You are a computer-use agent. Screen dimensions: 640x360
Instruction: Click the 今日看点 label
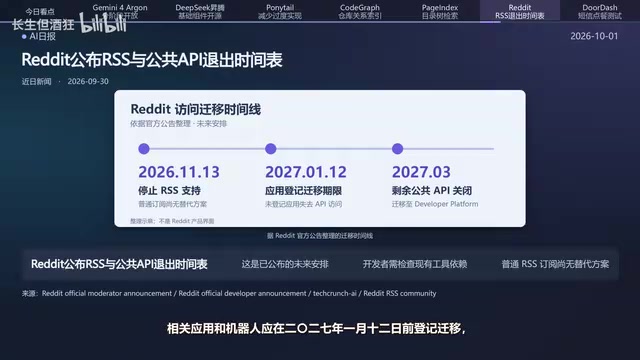pos(40,12)
